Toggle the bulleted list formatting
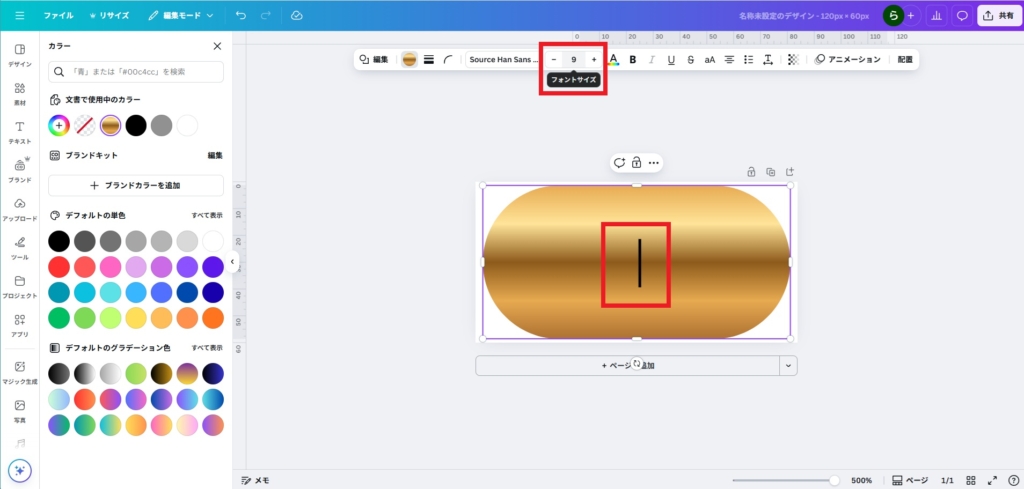 [x=749, y=60]
